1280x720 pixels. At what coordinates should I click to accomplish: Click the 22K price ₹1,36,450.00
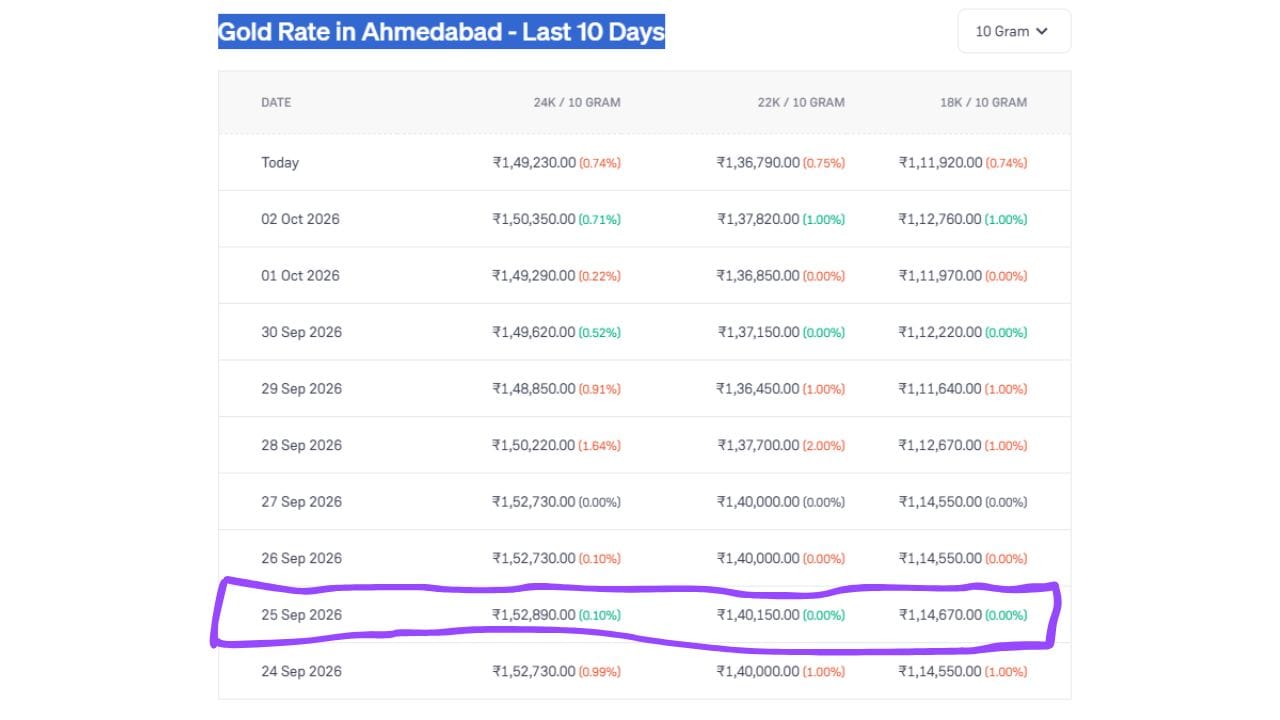click(758, 389)
